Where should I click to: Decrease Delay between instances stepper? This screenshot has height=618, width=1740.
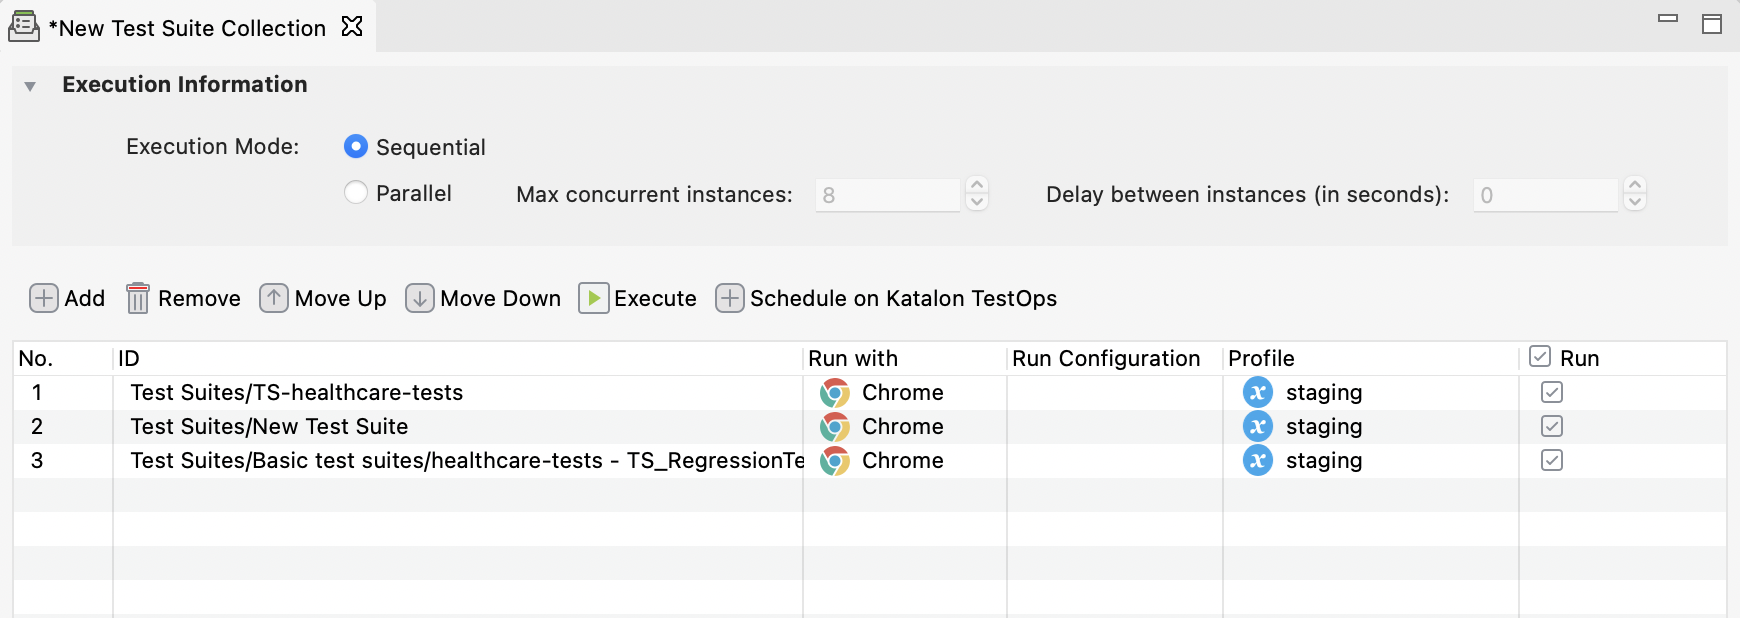coord(1635,202)
